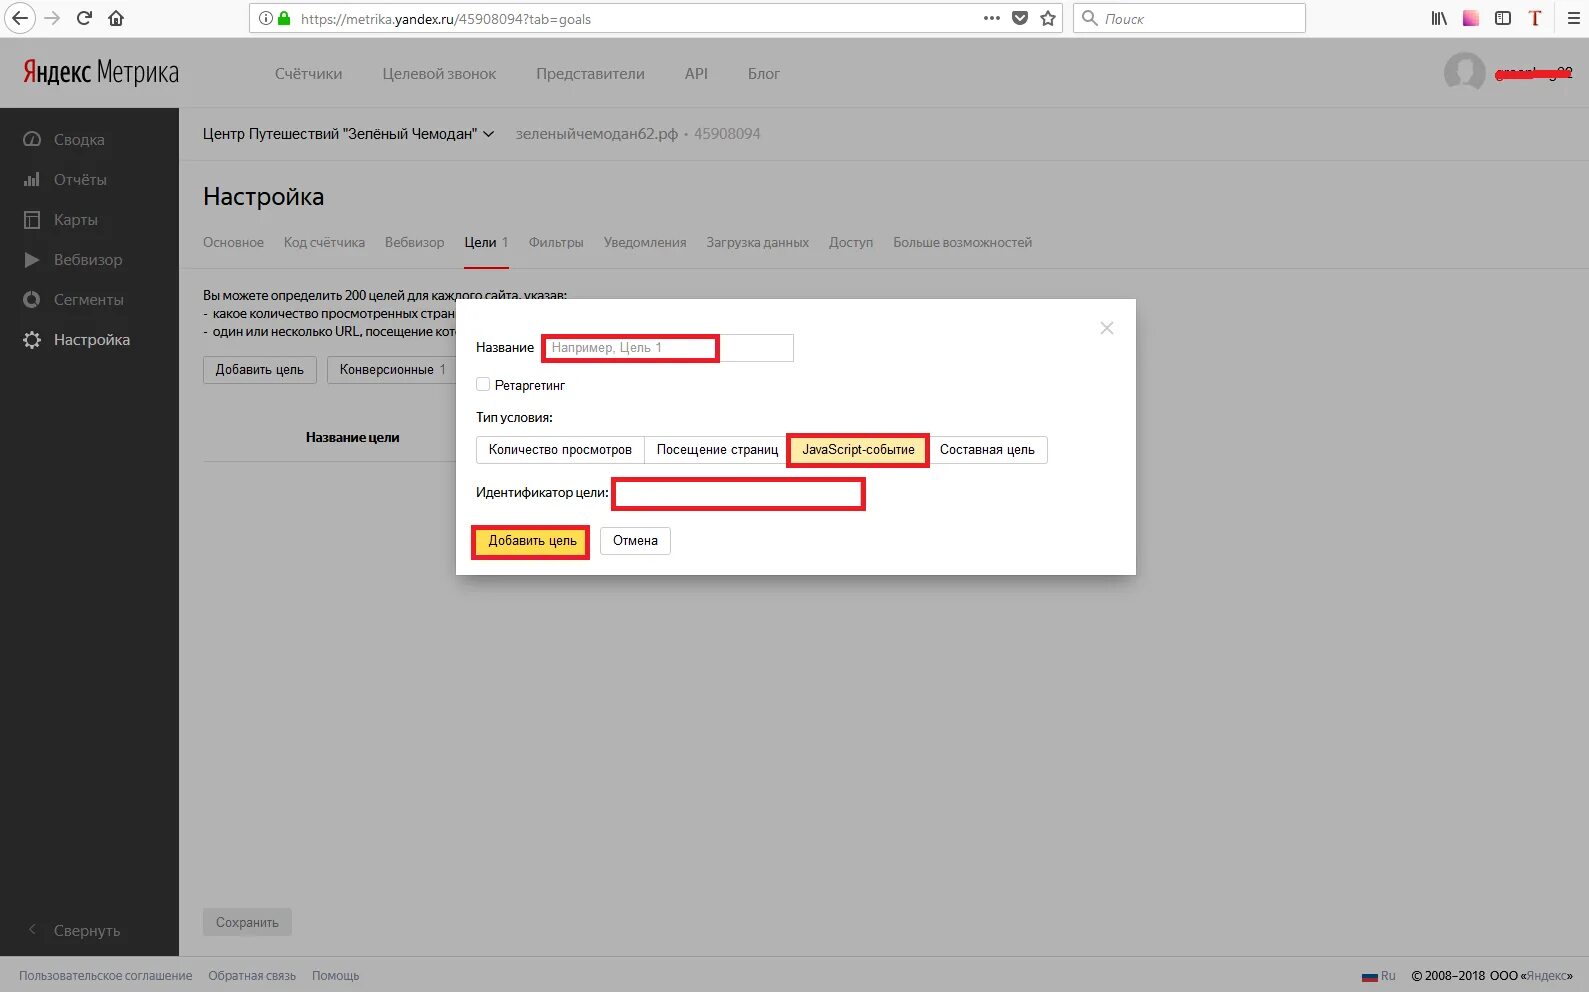1589x992 pixels.
Task: Switch to the Доступ tab
Action: pyautogui.click(x=851, y=242)
